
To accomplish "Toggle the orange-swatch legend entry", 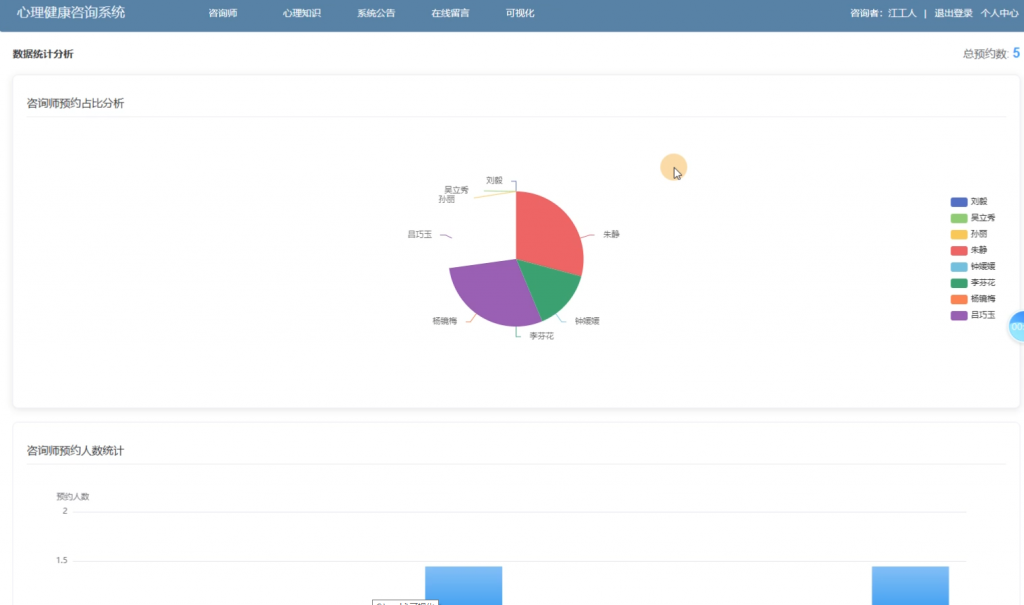I will [973, 299].
